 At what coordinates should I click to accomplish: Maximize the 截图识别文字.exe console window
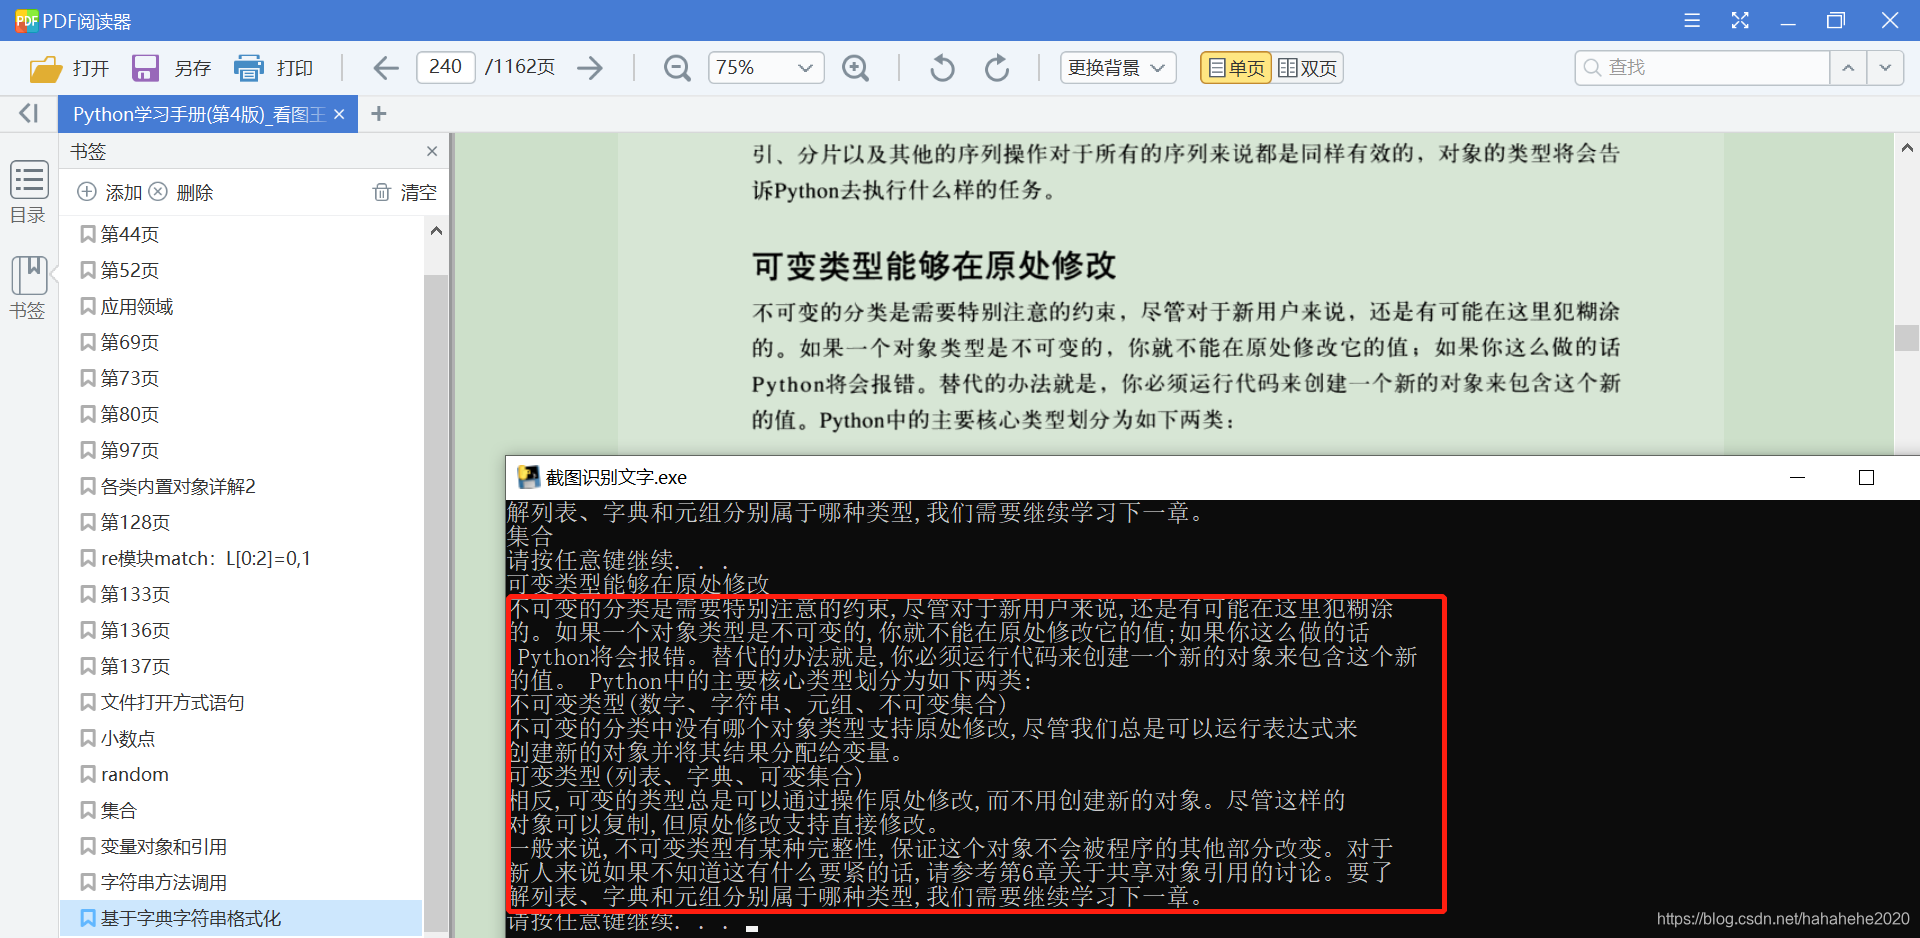[x=1866, y=477]
